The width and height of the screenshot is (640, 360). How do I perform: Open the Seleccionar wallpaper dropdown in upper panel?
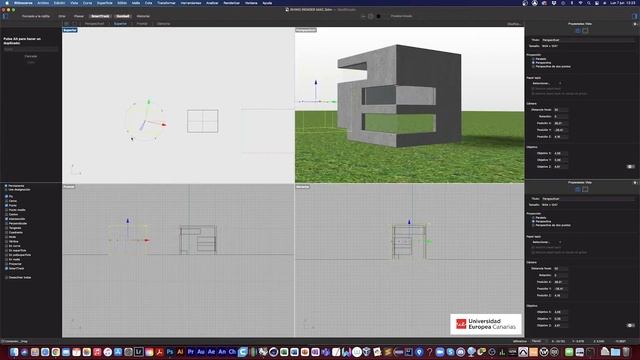click(x=547, y=83)
